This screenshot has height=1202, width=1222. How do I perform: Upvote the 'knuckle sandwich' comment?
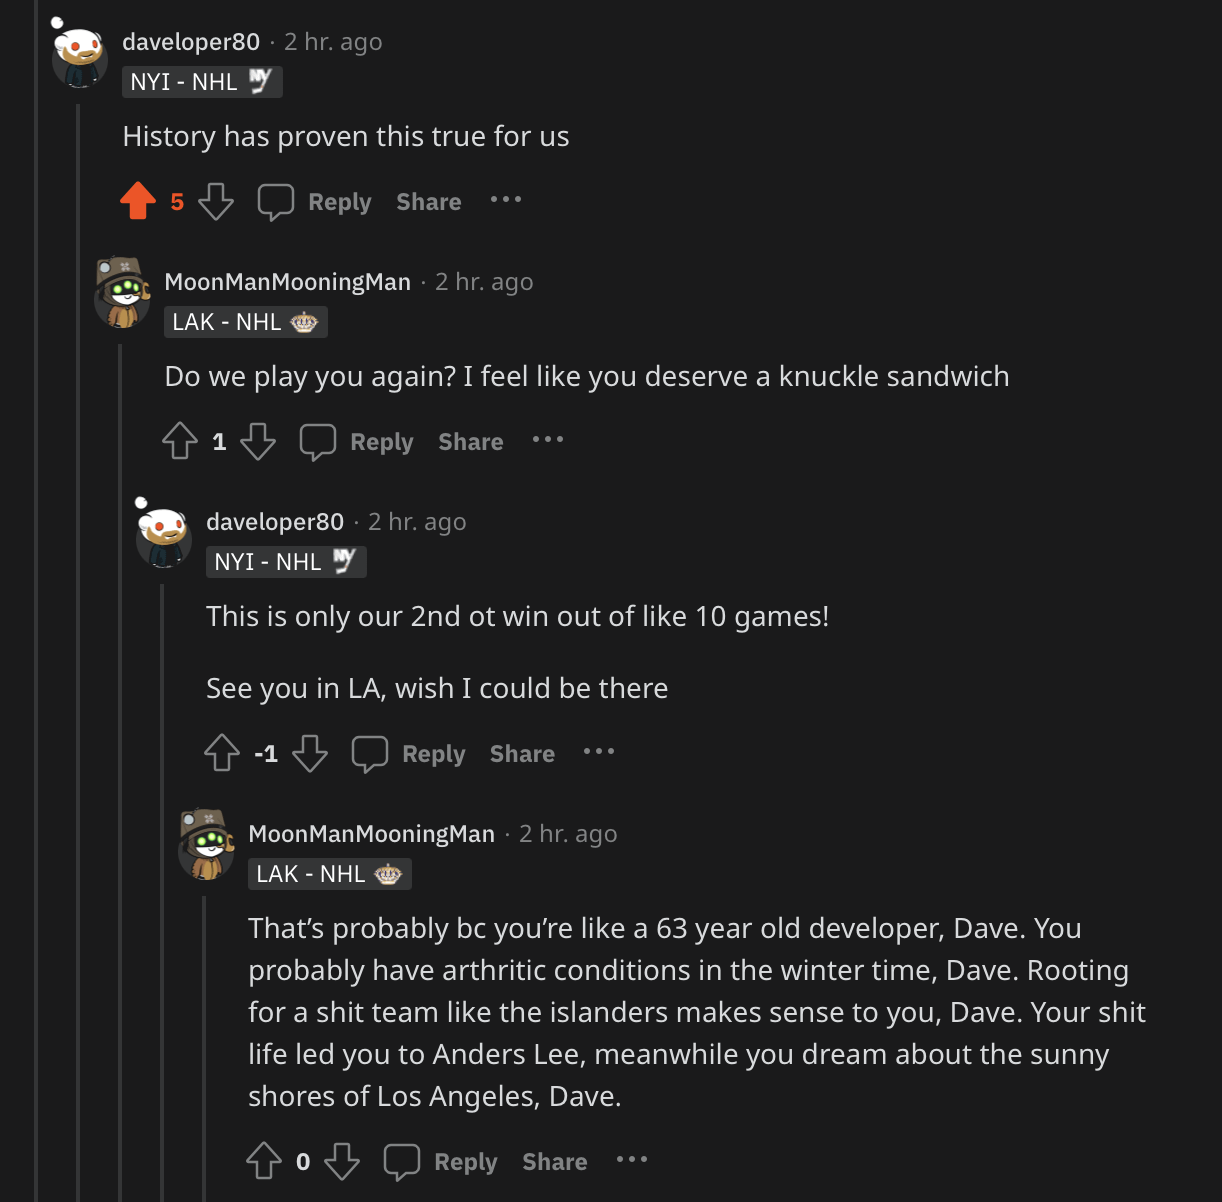click(x=180, y=441)
